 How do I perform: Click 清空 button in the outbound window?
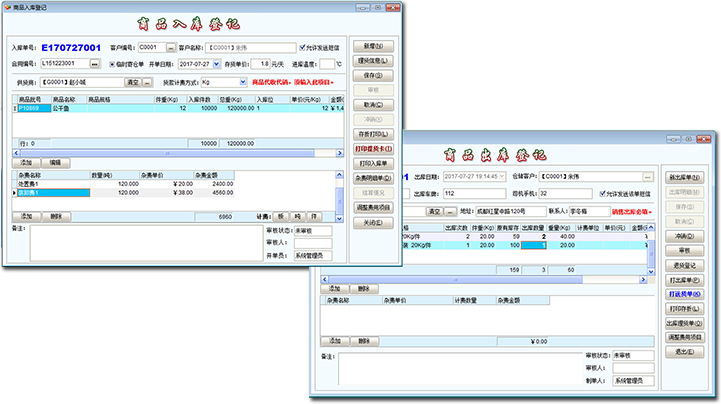[435, 211]
